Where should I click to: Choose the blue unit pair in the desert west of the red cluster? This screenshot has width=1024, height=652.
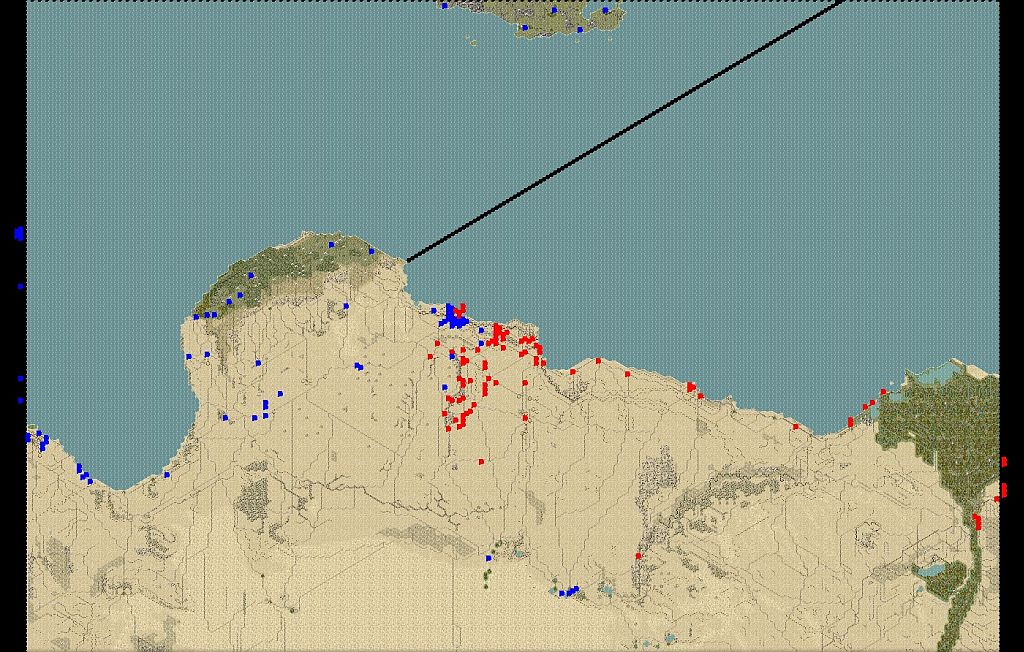pyautogui.click(x=359, y=367)
